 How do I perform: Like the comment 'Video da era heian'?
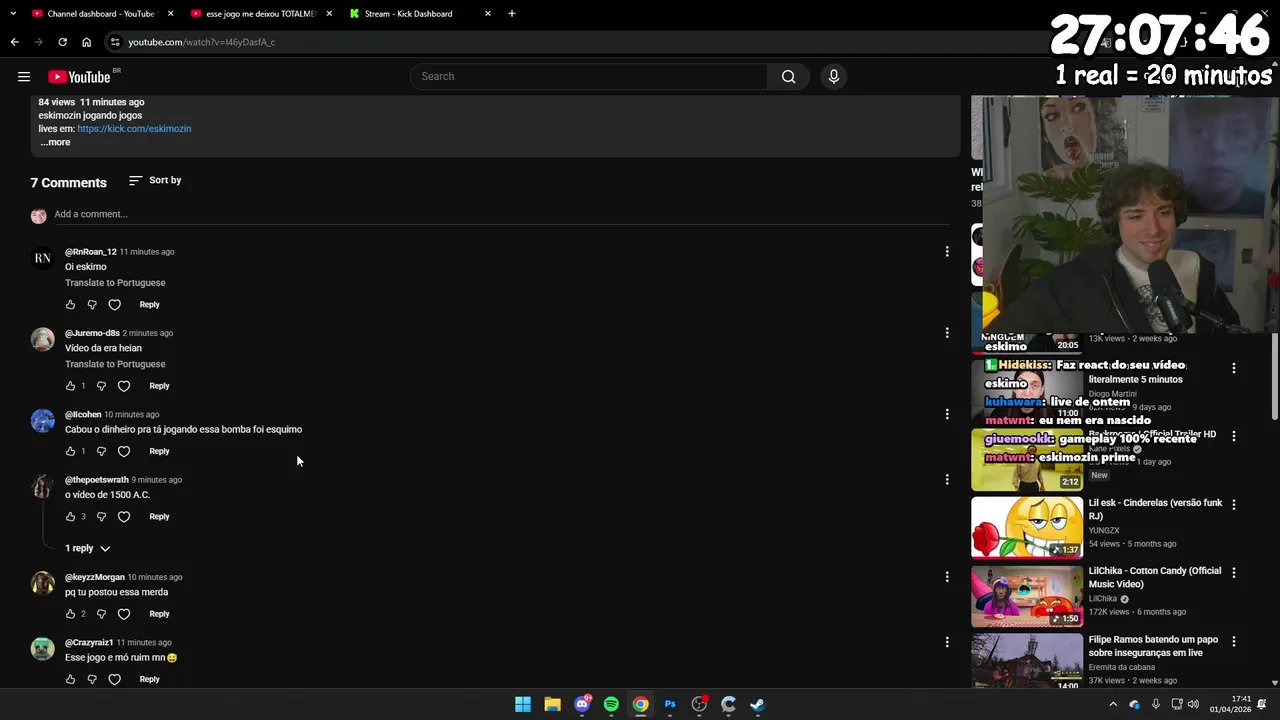click(x=70, y=386)
